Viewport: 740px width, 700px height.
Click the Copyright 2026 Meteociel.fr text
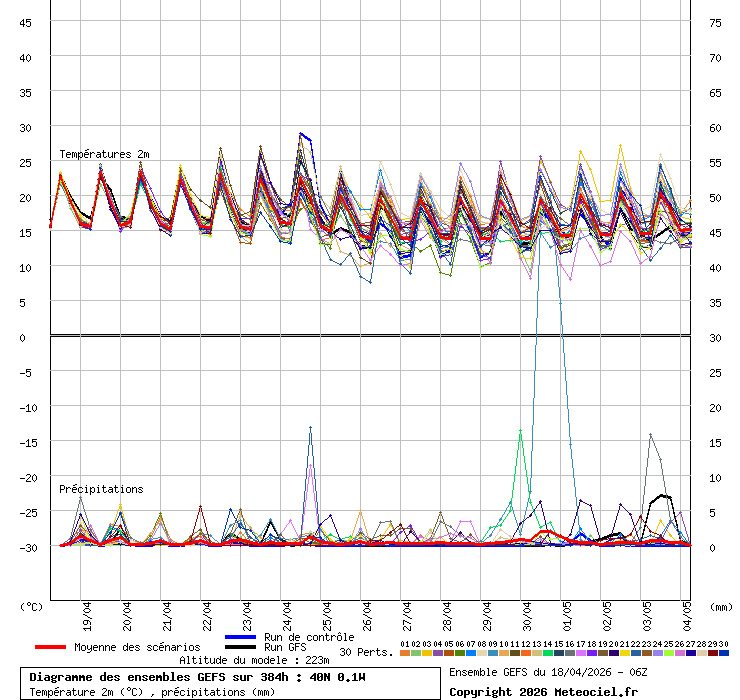tap(543, 691)
